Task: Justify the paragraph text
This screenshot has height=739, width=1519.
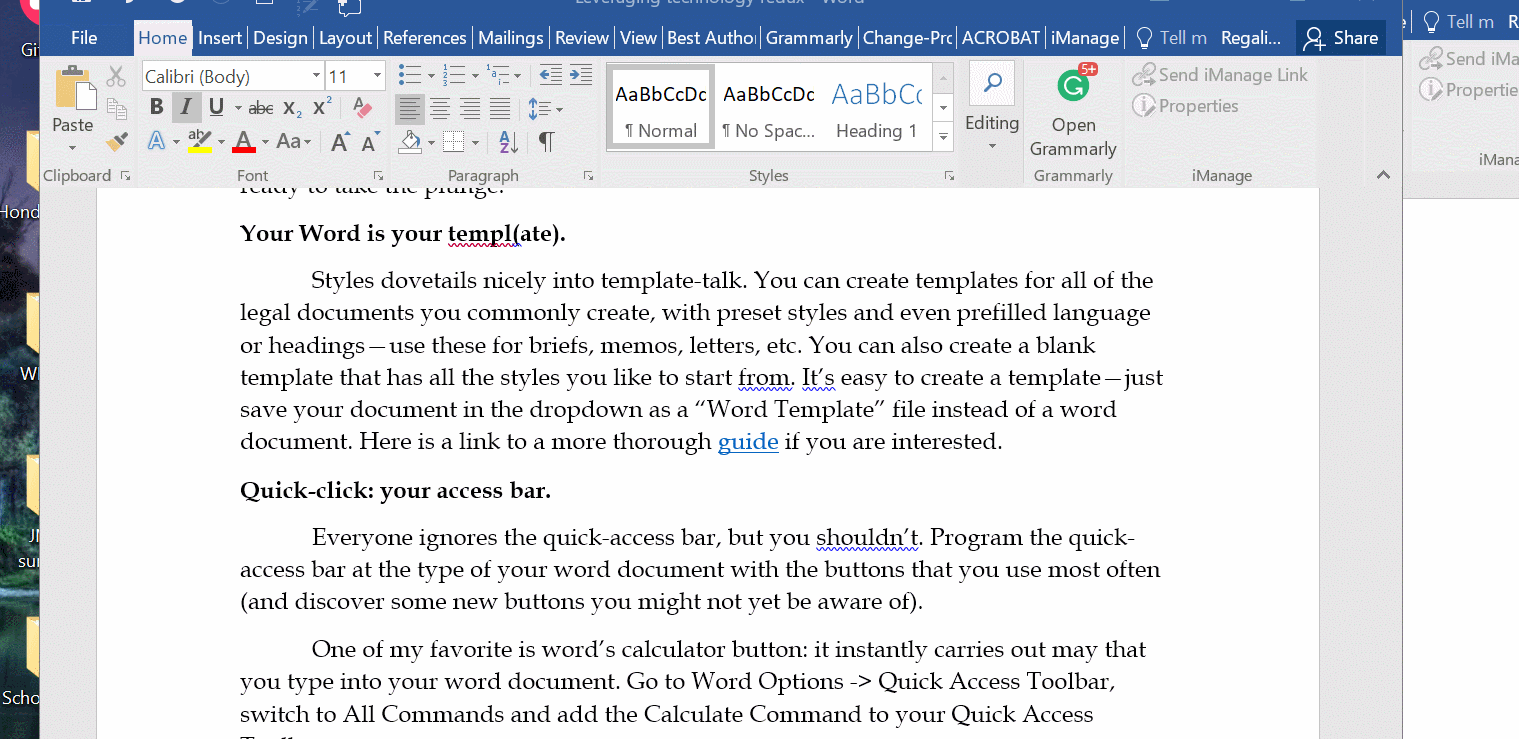Action: click(x=501, y=108)
